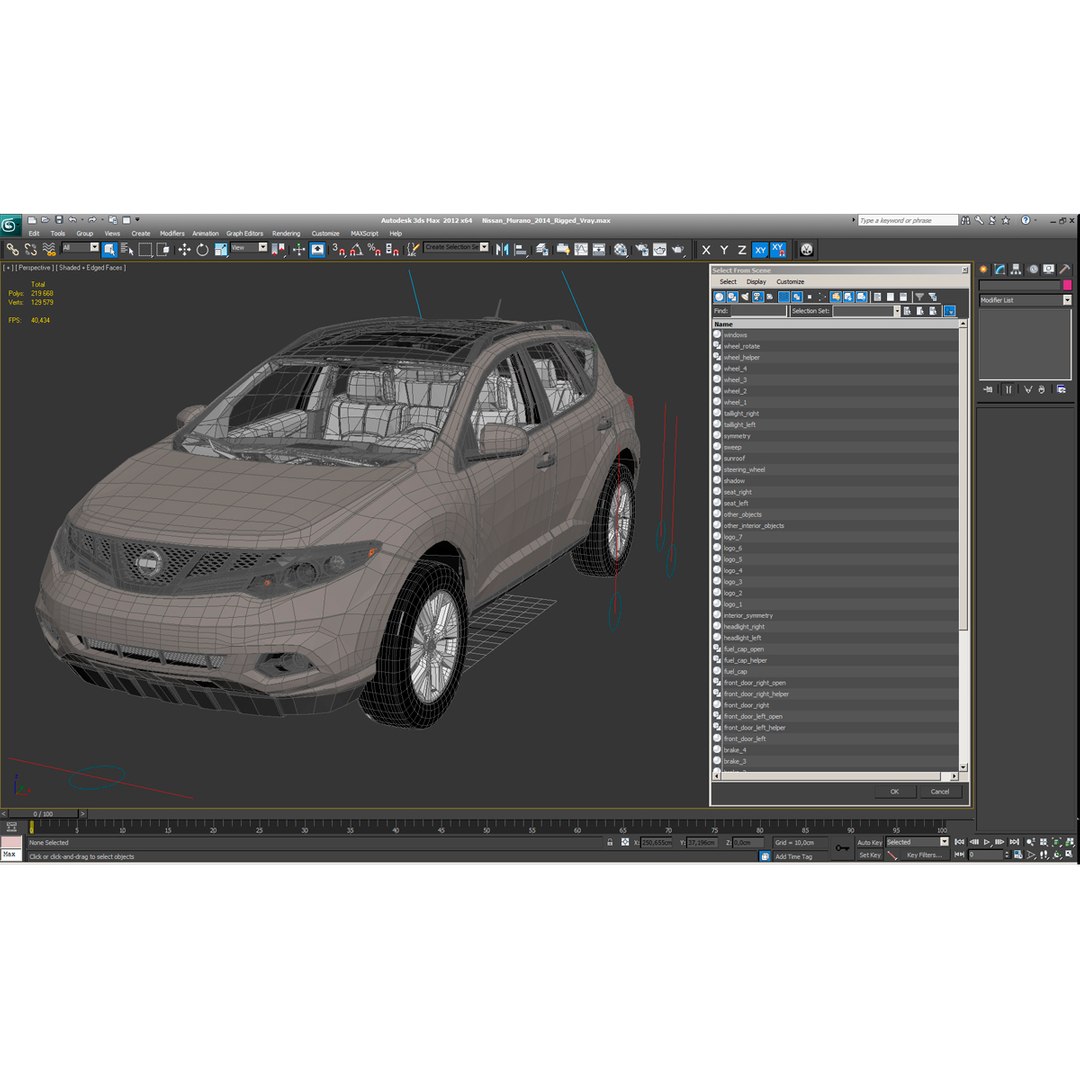This screenshot has width=1080, height=1080.
Task: Click the Set Key button
Action: click(x=869, y=855)
